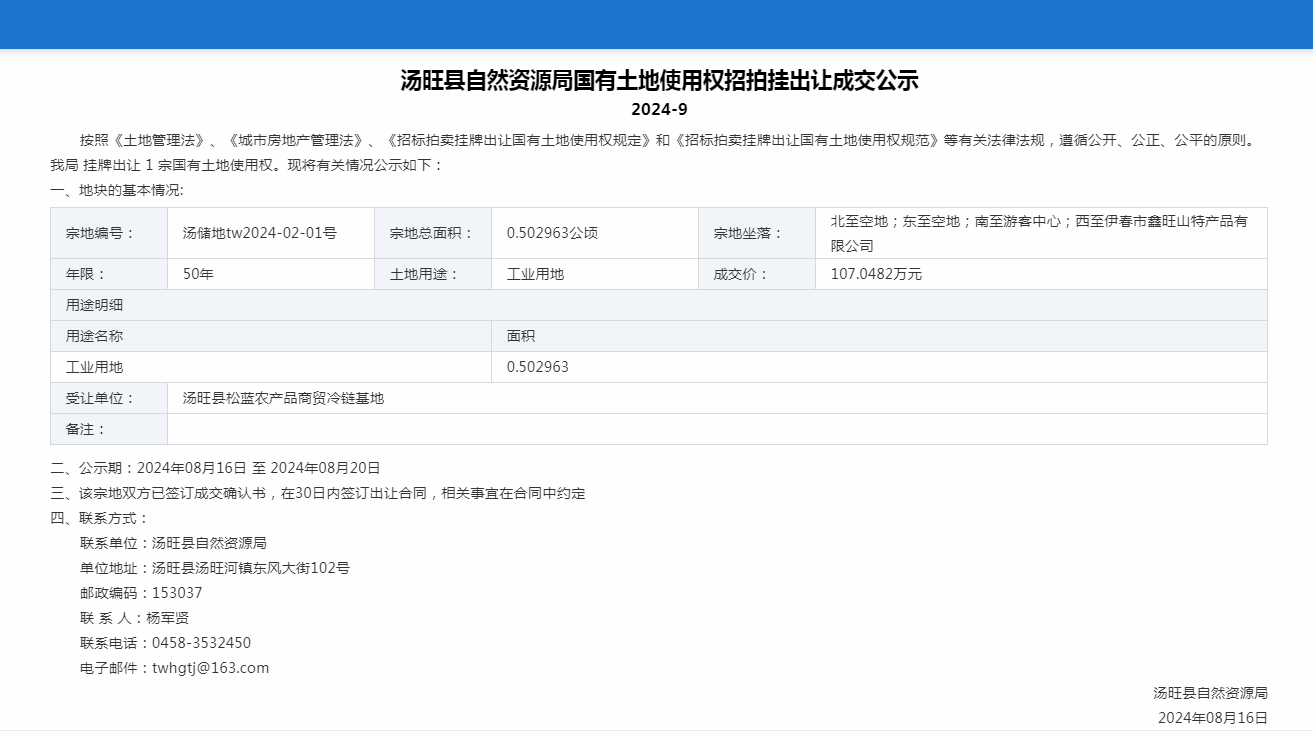
Task: Select the phone number 0458-3532450
Action: pyautogui.click(x=201, y=643)
